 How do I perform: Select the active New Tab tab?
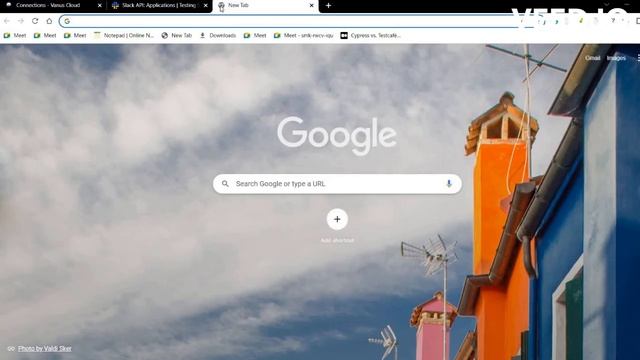tap(265, 6)
